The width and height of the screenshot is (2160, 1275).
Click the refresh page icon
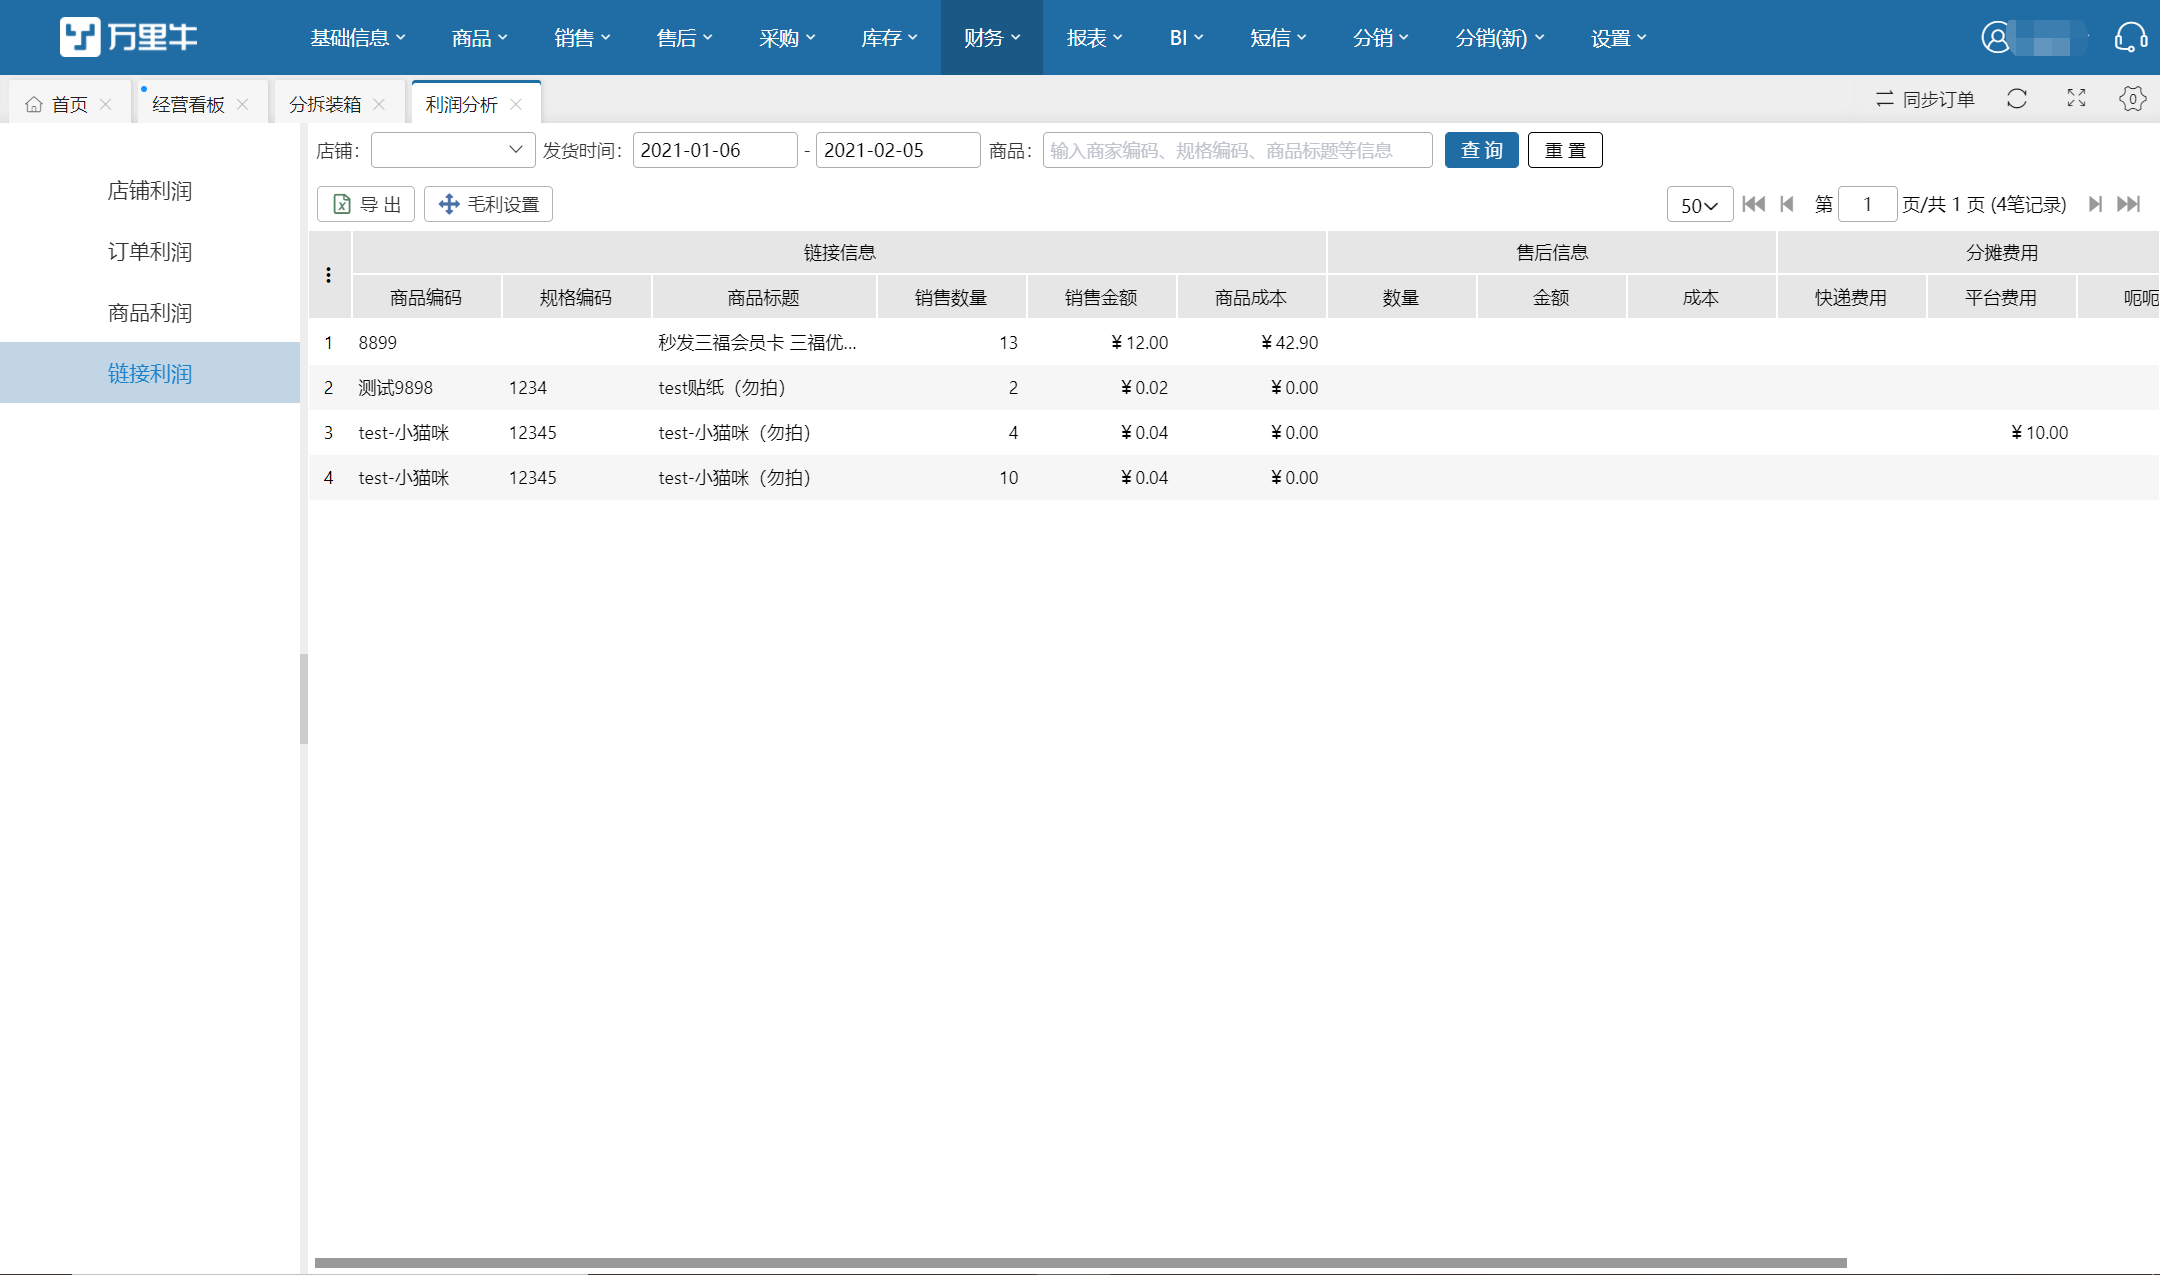coord(2017,99)
